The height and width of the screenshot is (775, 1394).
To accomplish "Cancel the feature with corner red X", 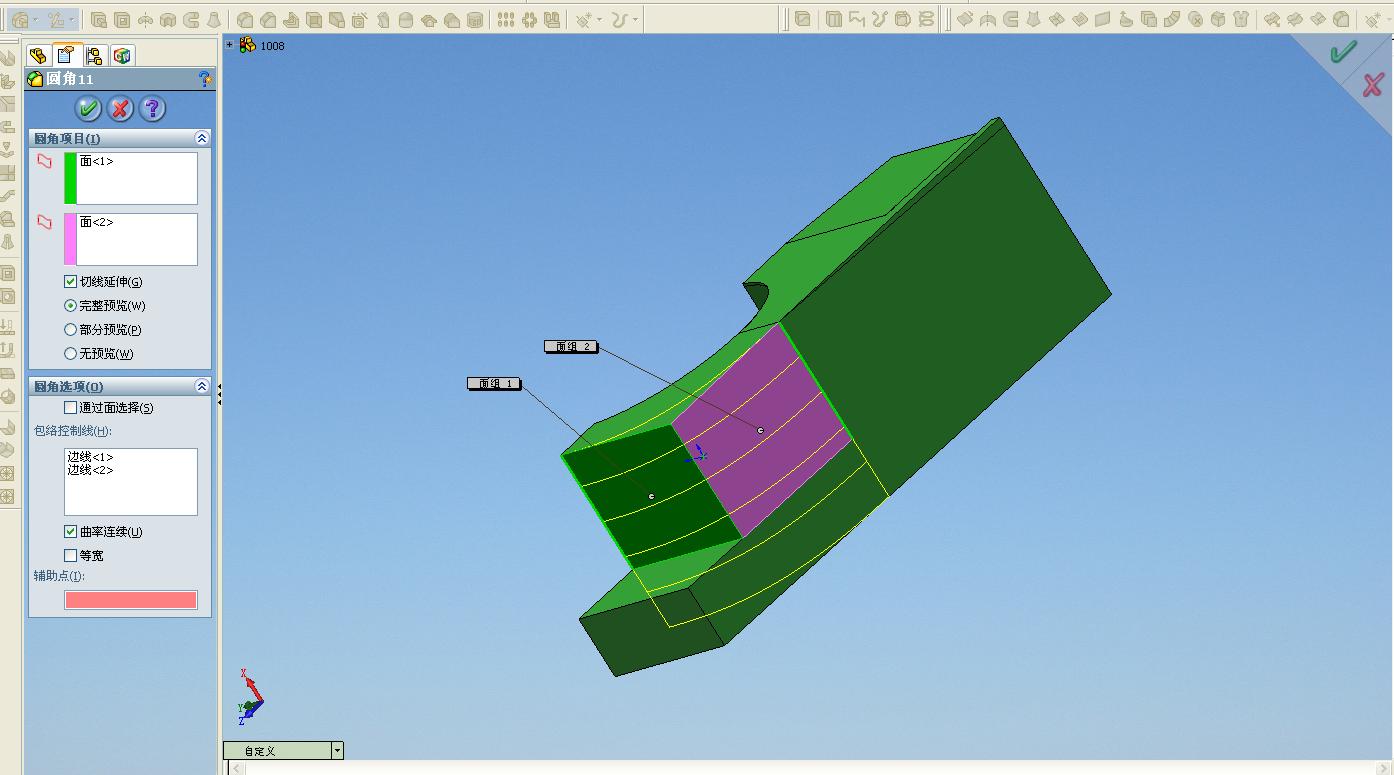I will 1373,86.
